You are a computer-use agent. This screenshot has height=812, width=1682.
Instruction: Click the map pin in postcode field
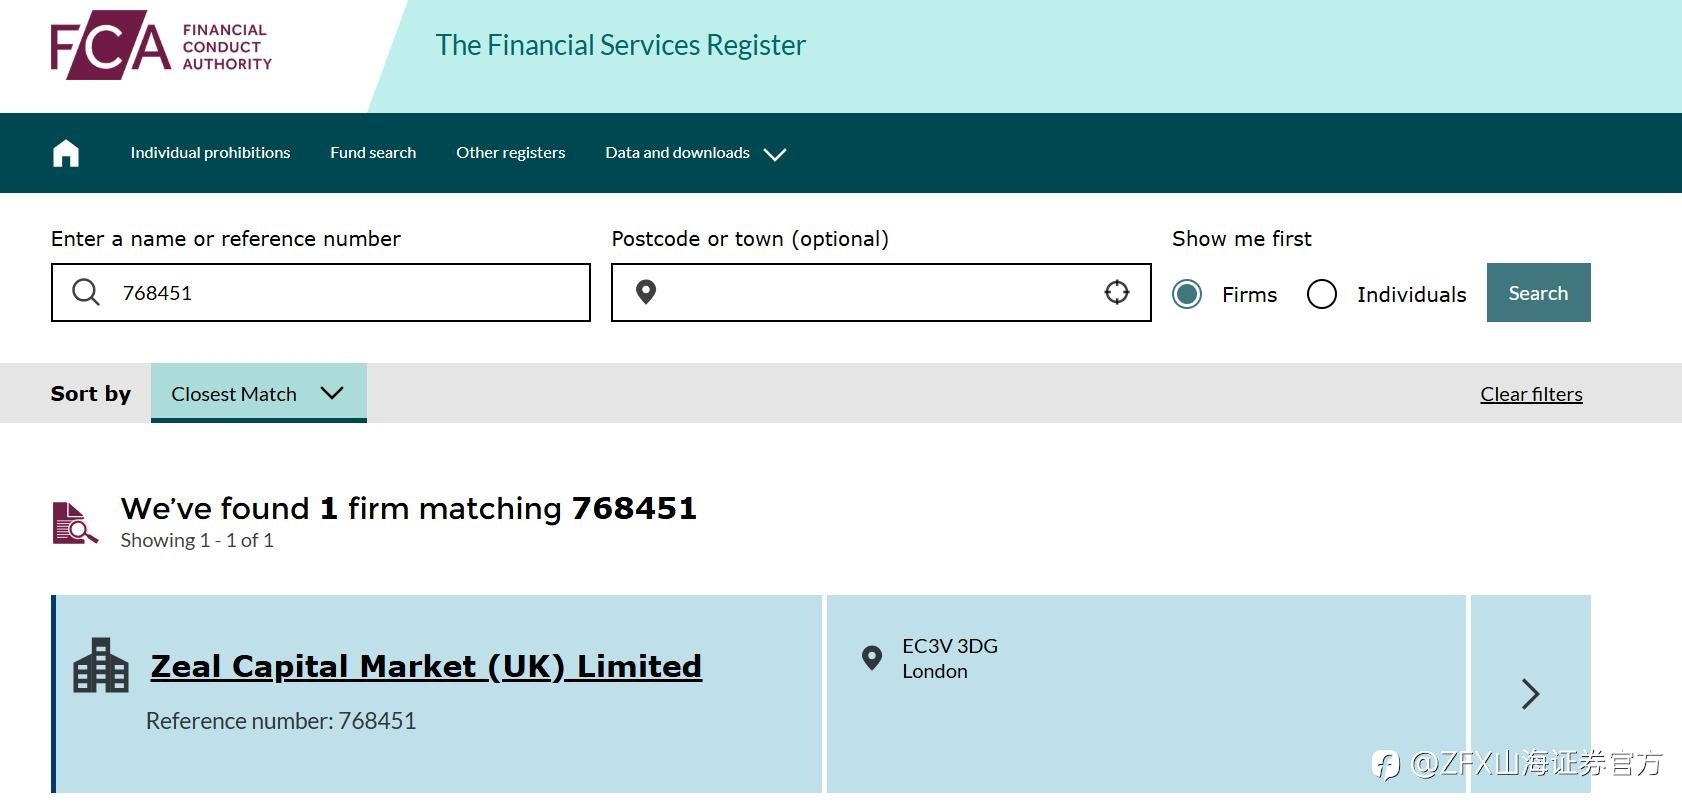click(x=646, y=292)
